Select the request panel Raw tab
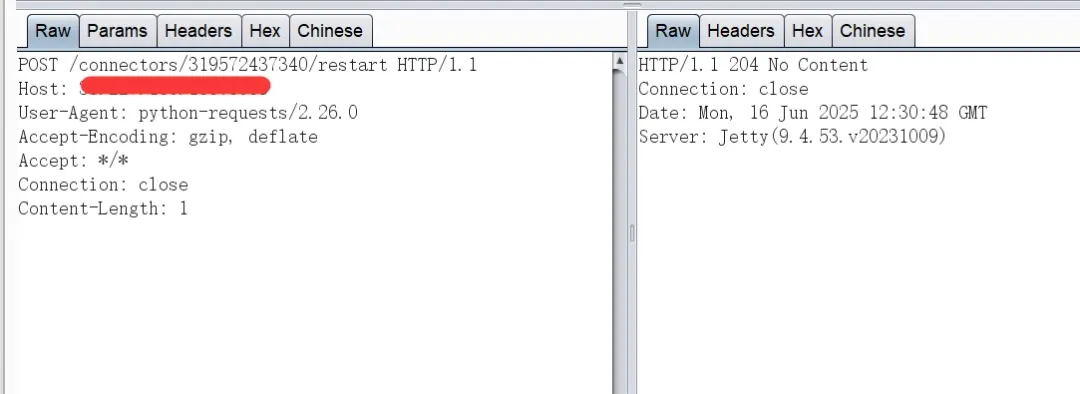 click(53, 31)
